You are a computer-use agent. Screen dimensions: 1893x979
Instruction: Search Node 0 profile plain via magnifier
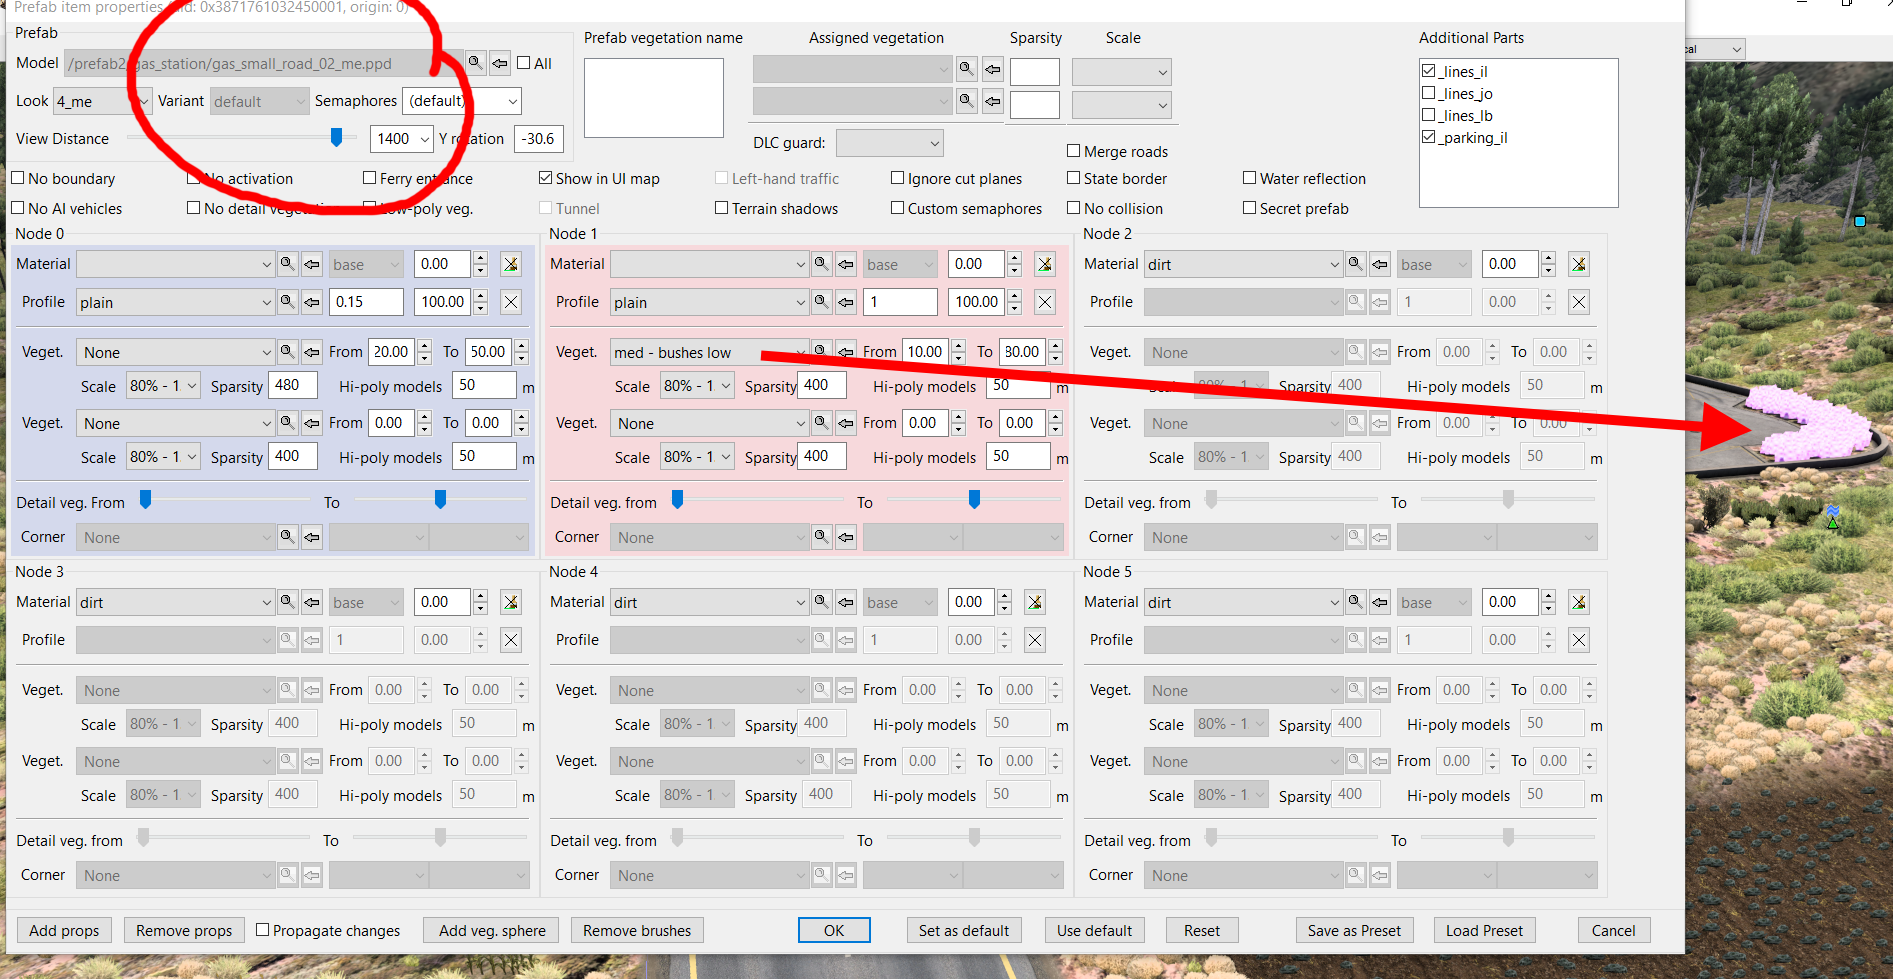coord(287,302)
